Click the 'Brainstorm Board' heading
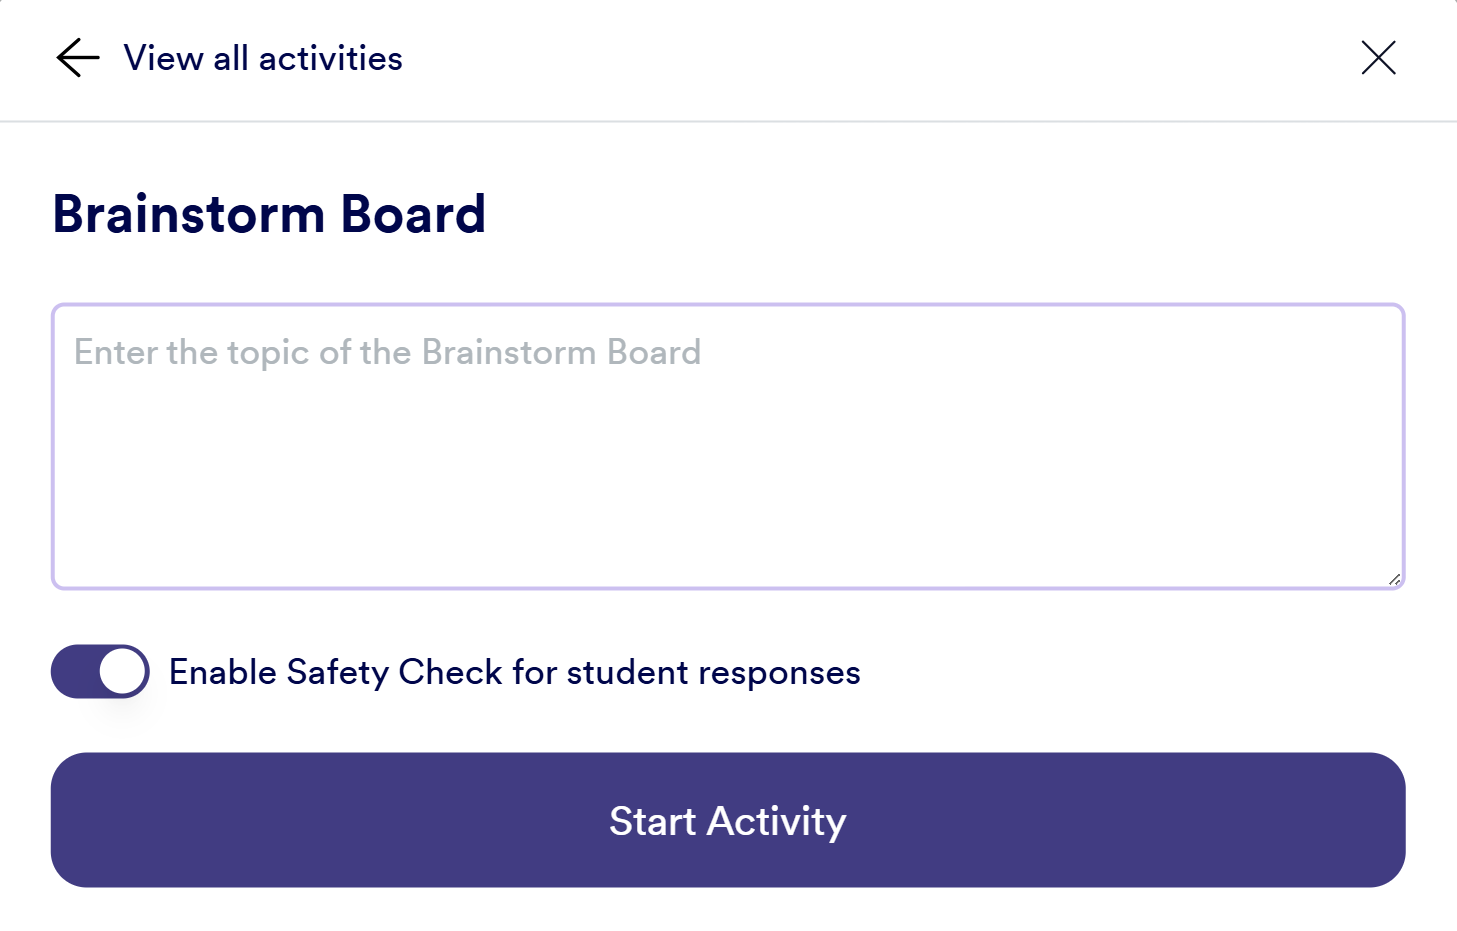This screenshot has height=931, width=1457. pyautogui.click(x=269, y=214)
